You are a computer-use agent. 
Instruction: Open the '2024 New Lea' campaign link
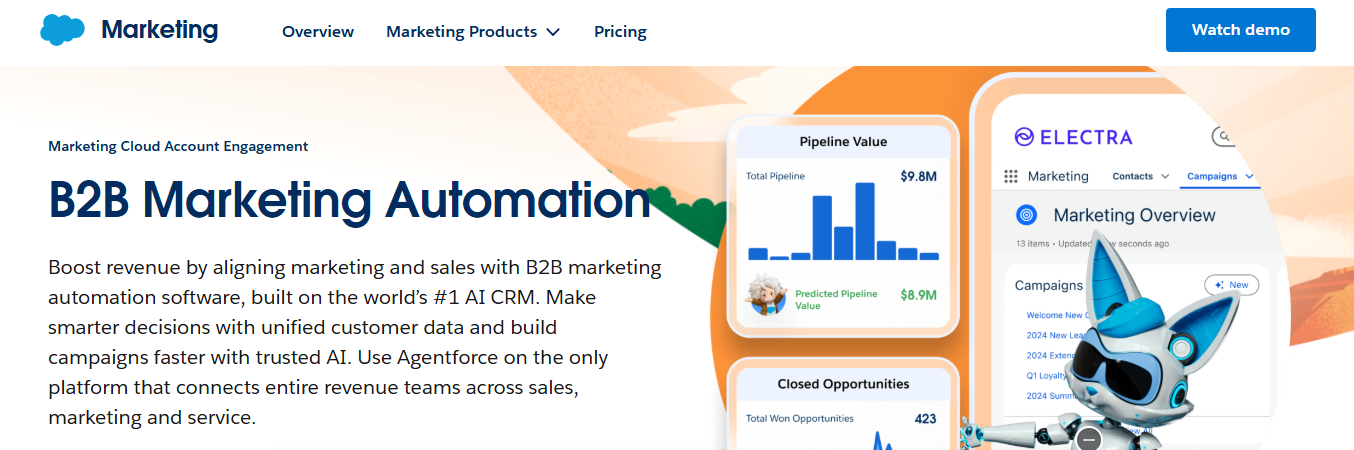(1057, 335)
